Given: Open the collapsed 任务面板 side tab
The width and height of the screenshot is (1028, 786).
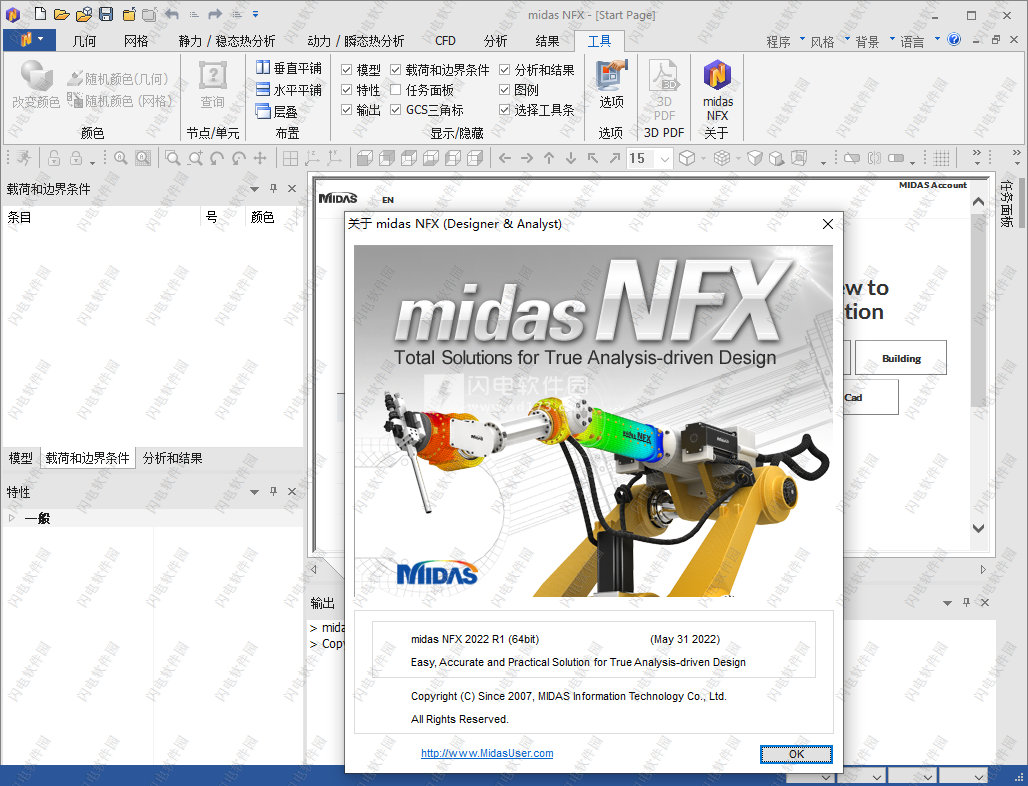Looking at the screenshot, I should (x=1006, y=203).
